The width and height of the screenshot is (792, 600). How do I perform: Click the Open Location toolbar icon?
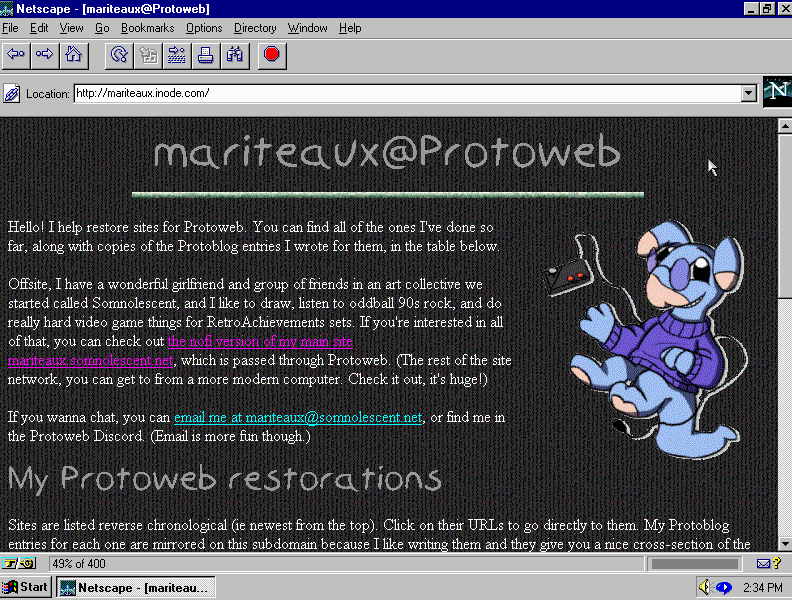pyautogui.click(x=177, y=54)
